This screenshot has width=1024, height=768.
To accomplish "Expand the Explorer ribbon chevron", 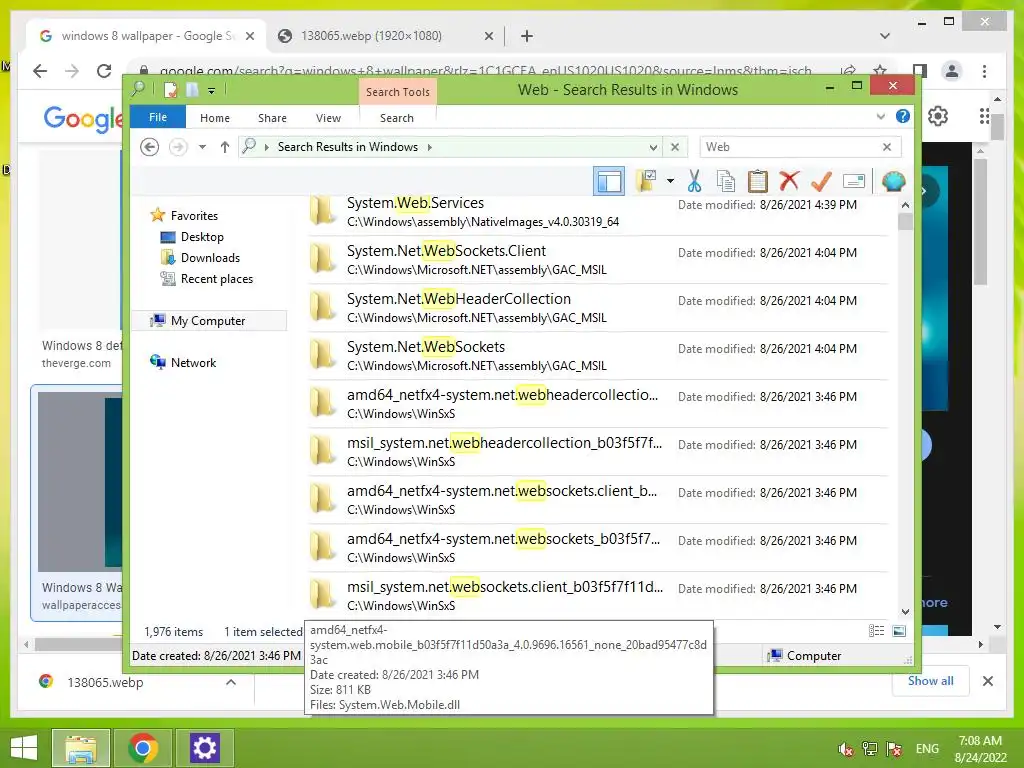I will tap(880, 116).
